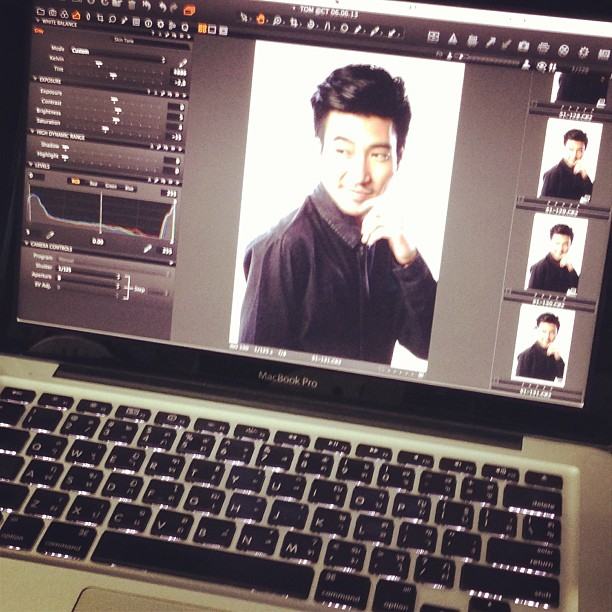This screenshot has width=612, height=612.
Task: Choose the Zoom loupe cursor tool
Action: point(277,21)
